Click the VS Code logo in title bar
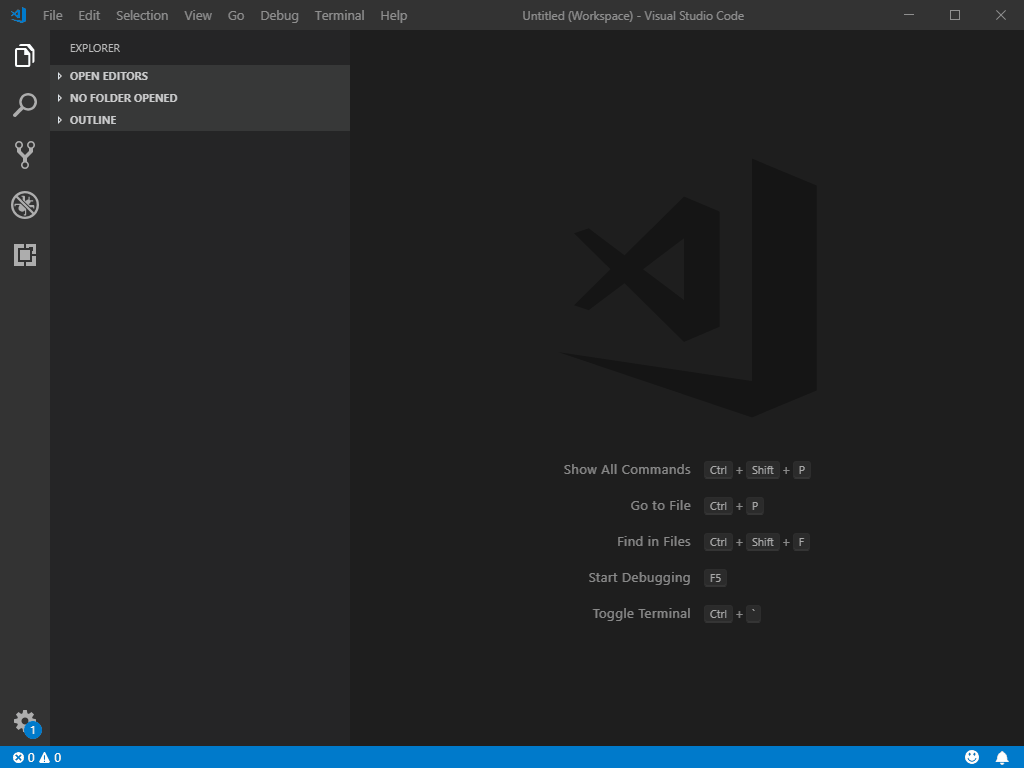 click(x=18, y=15)
